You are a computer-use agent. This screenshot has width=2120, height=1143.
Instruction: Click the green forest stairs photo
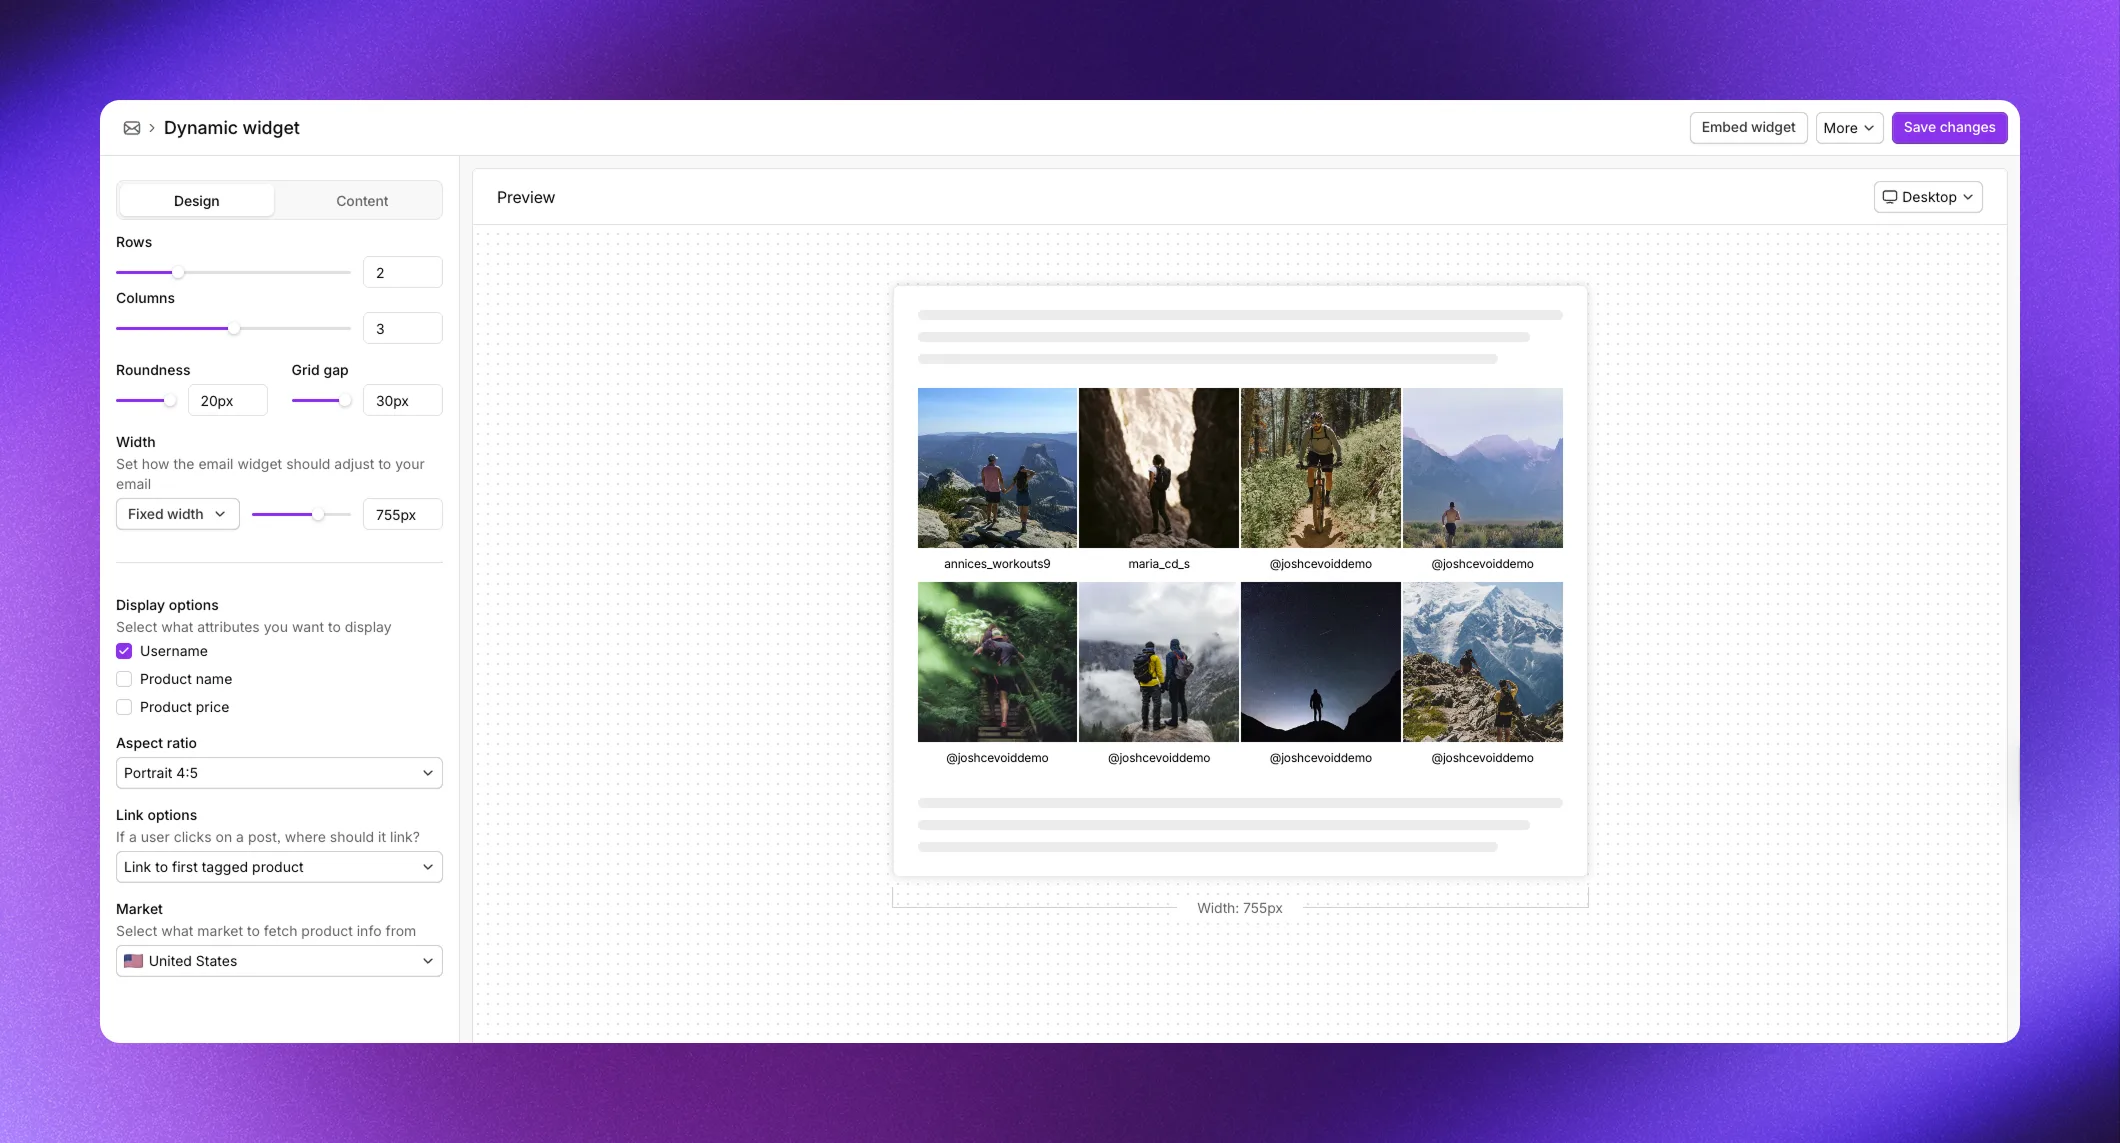(x=997, y=662)
